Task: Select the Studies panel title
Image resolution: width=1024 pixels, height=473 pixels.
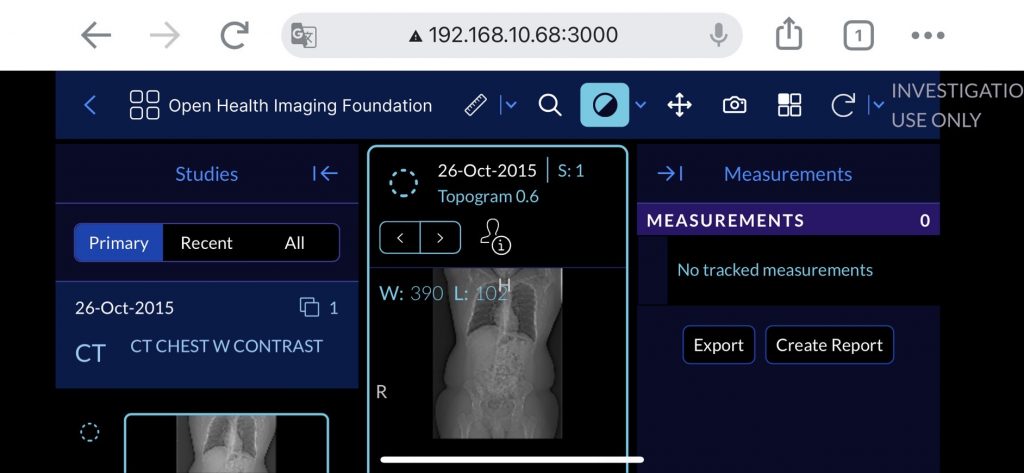Action: pos(206,174)
